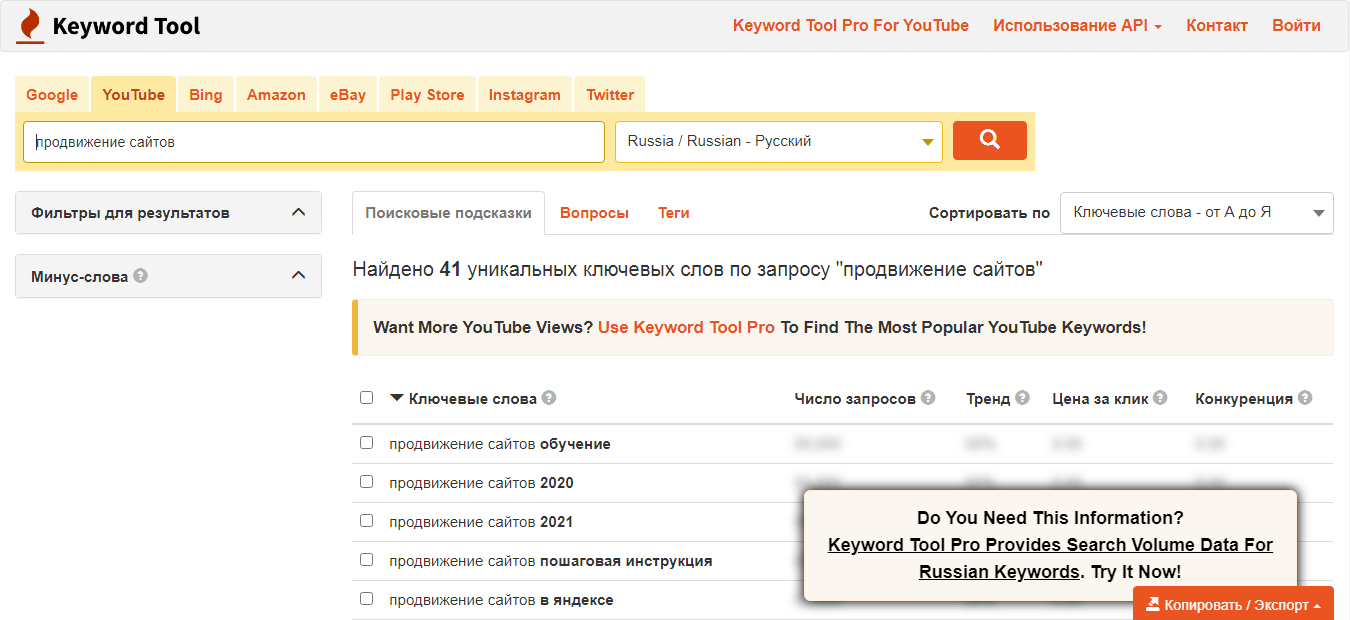Click the search magnifier button
This screenshot has width=1350, height=620.
pyautogui.click(x=989, y=140)
